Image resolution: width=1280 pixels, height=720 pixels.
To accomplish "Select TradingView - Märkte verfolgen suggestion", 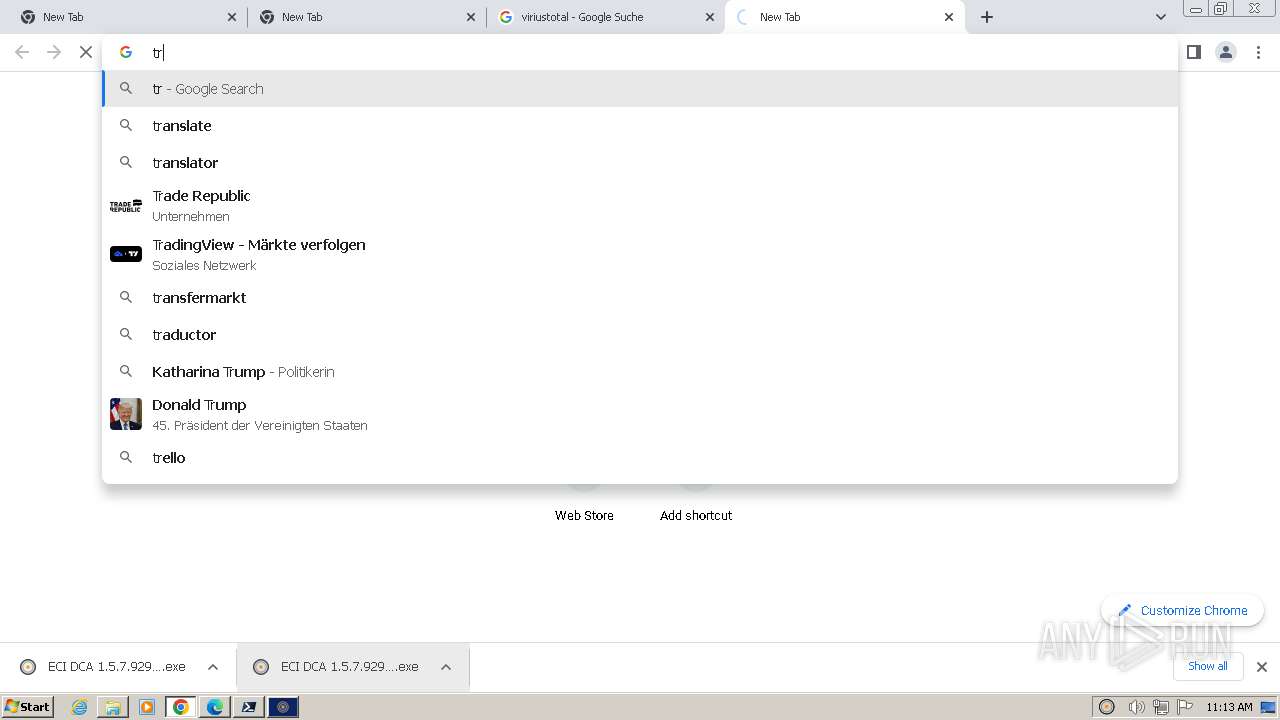I will 640,255.
